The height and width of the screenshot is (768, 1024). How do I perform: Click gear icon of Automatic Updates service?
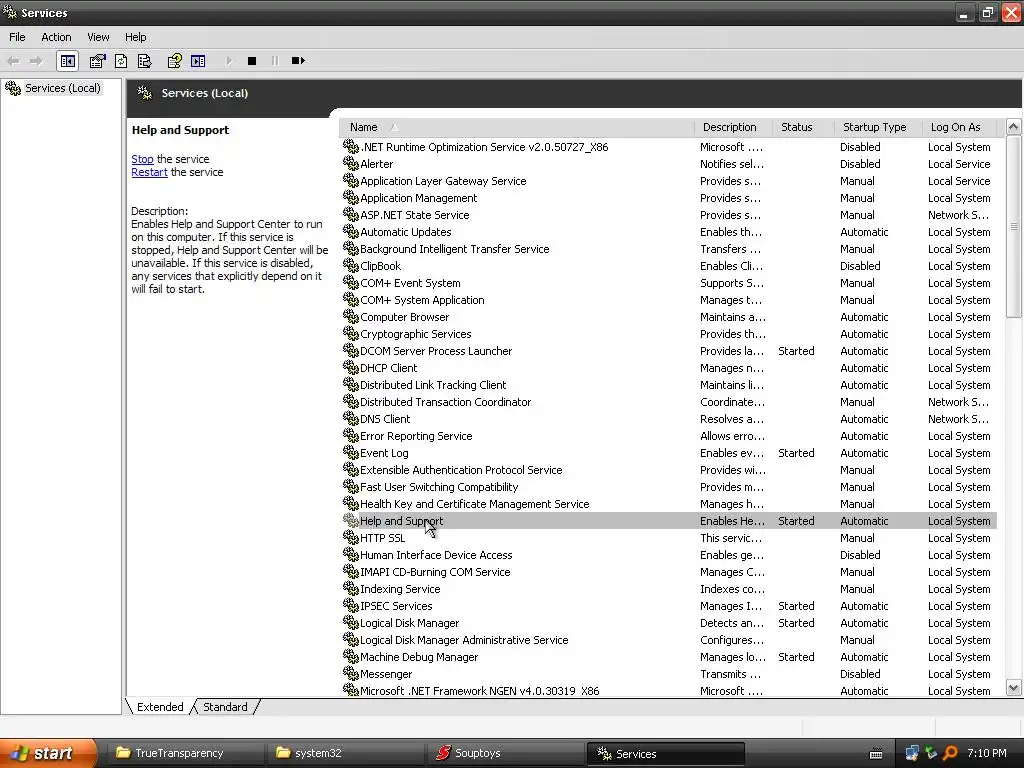pyautogui.click(x=351, y=231)
